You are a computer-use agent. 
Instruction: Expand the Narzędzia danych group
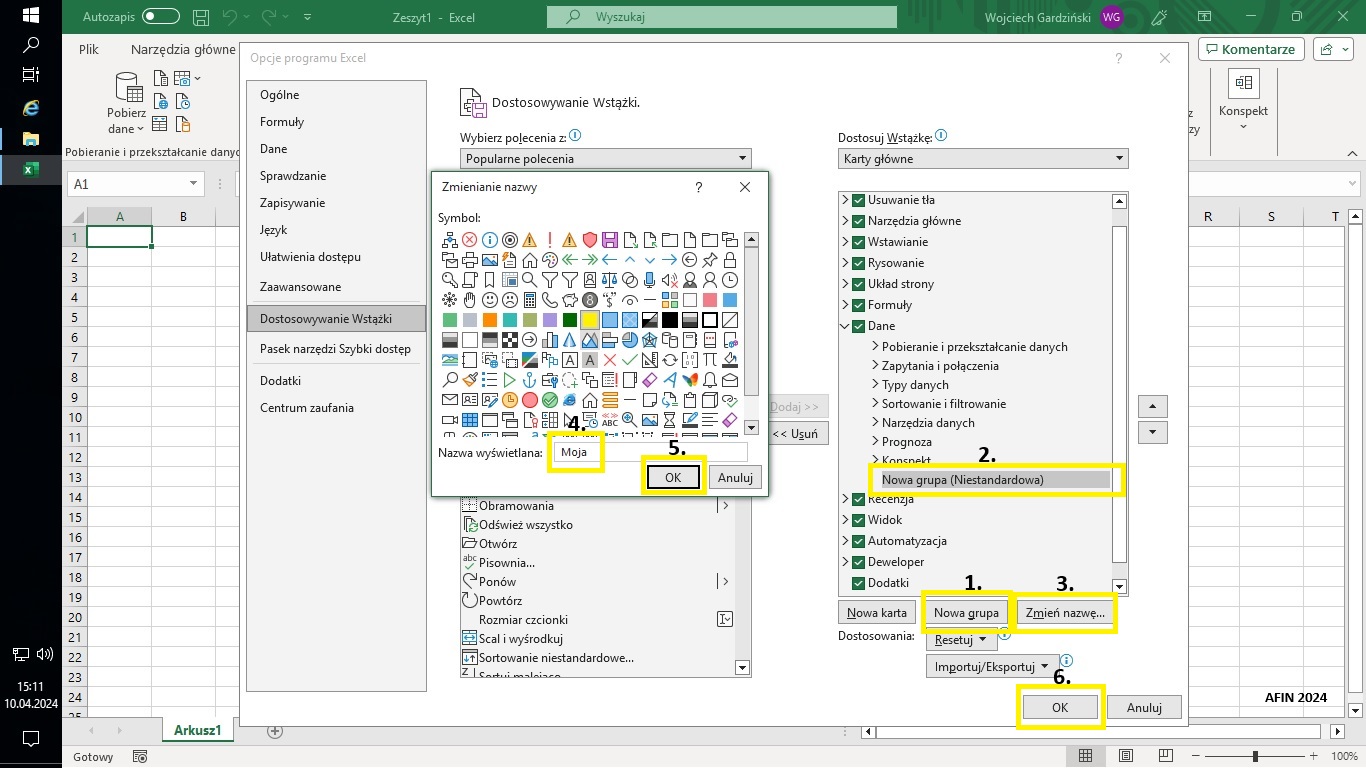tap(875, 423)
